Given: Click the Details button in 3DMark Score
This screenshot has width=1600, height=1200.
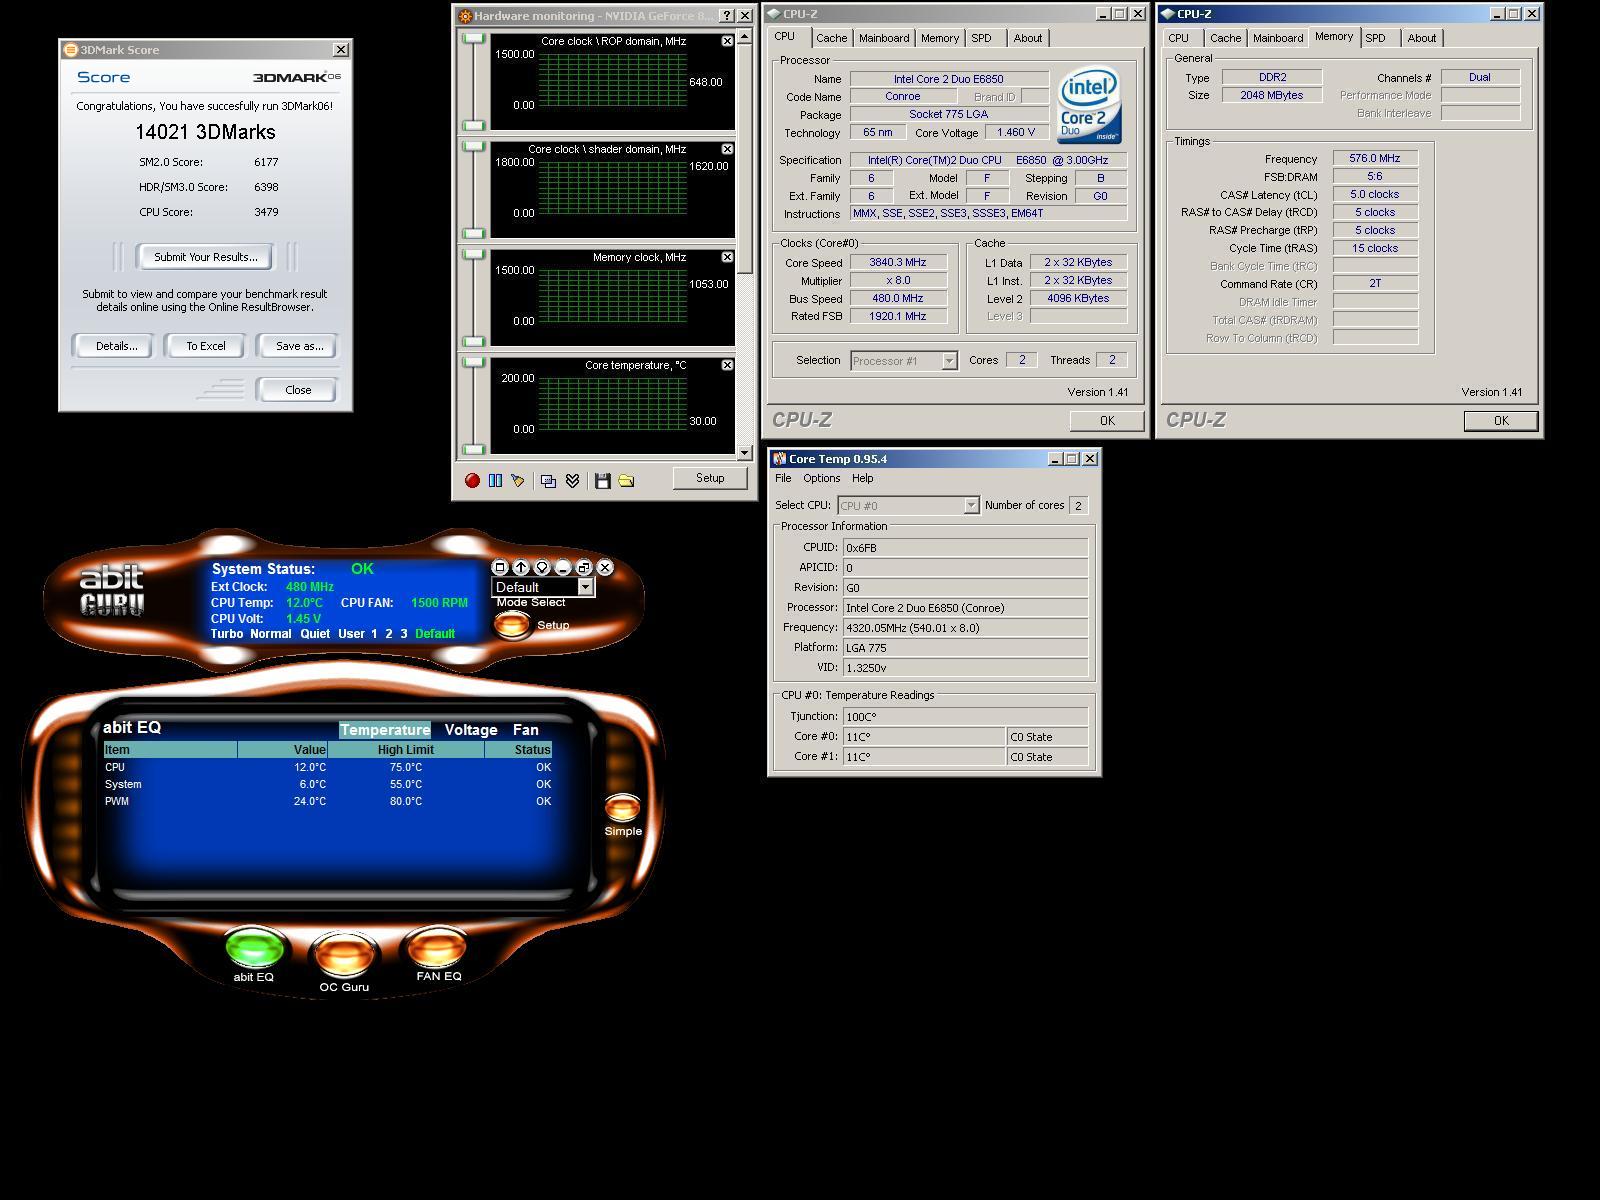Looking at the screenshot, I should [x=116, y=346].
